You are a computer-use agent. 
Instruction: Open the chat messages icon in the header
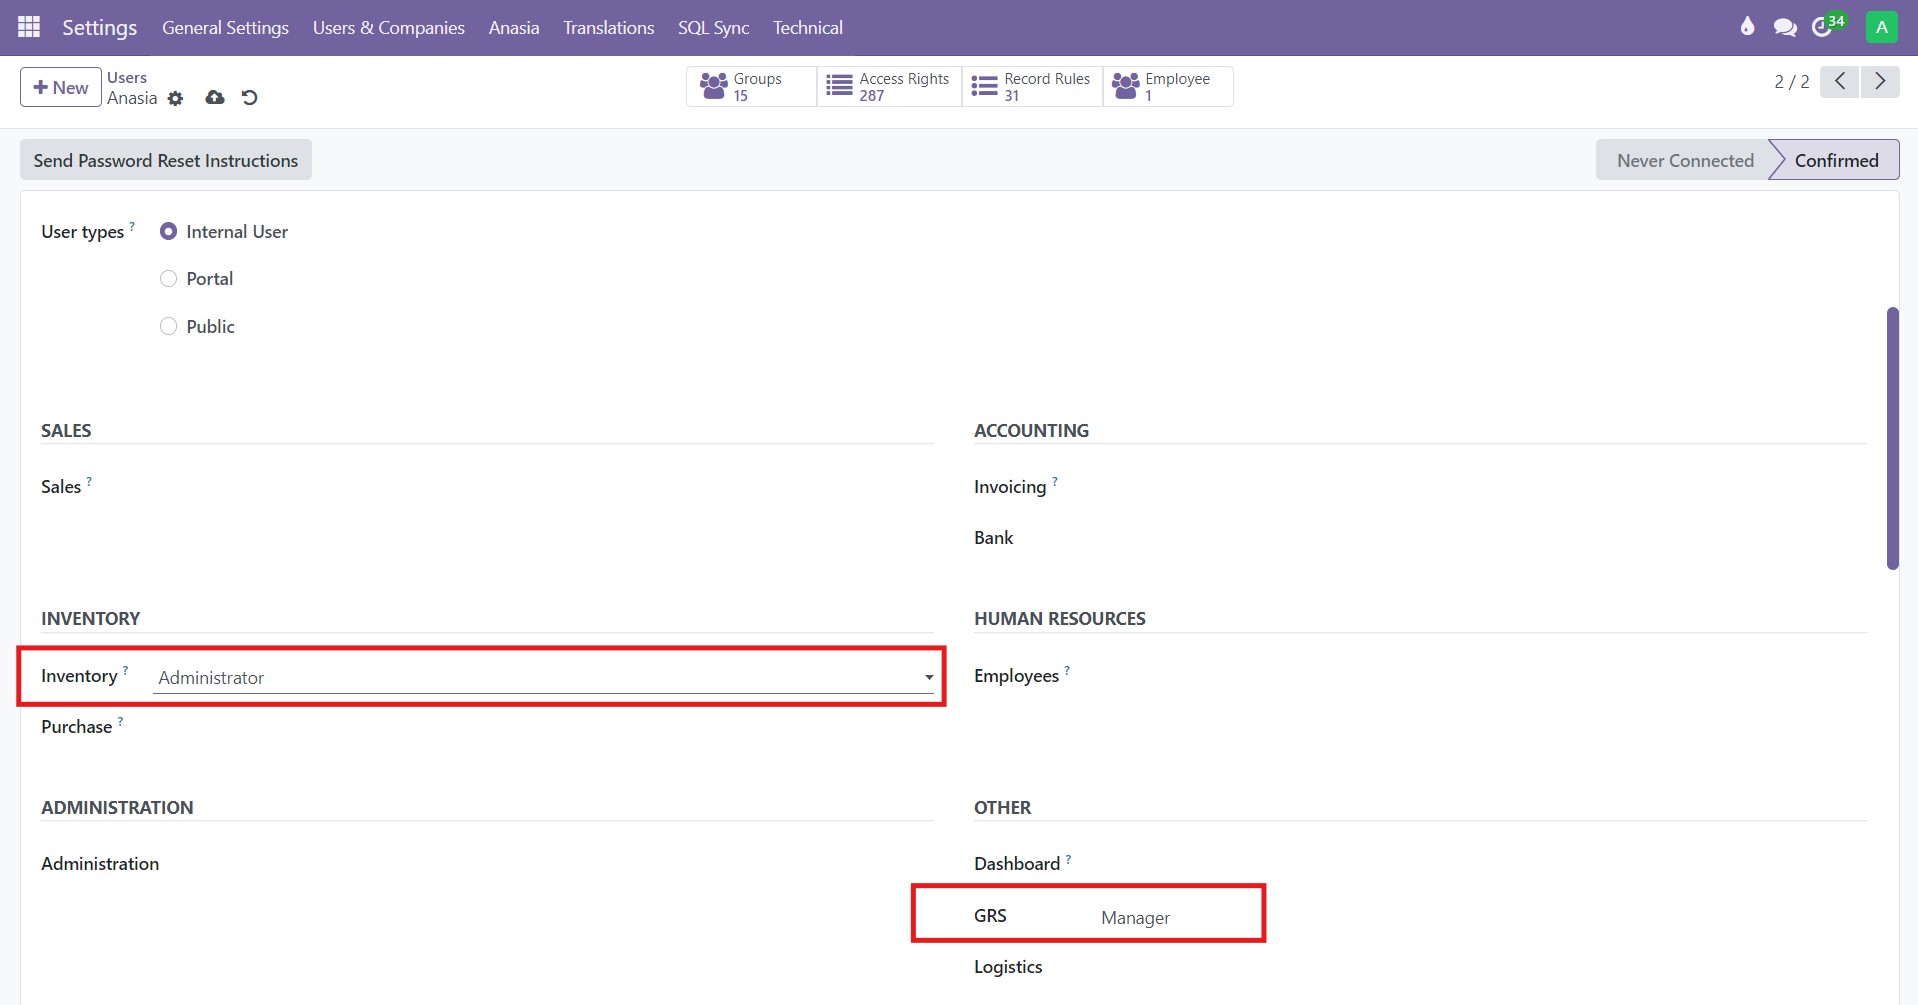tap(1786, 27)
